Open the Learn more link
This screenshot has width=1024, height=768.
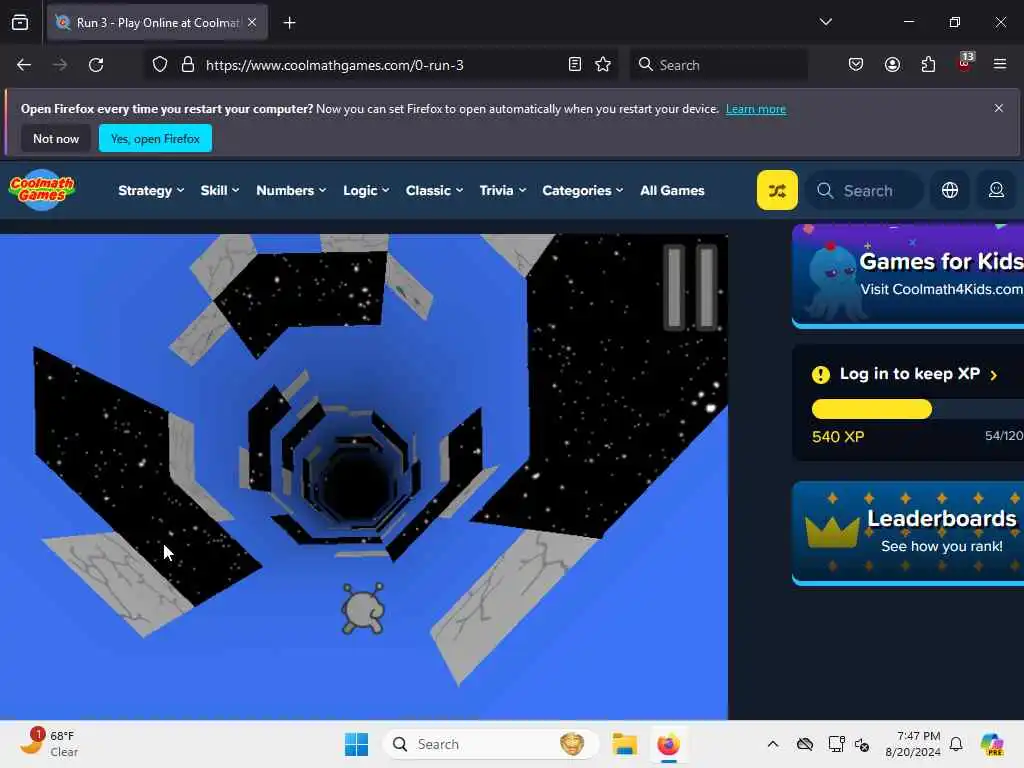point(756,109)
